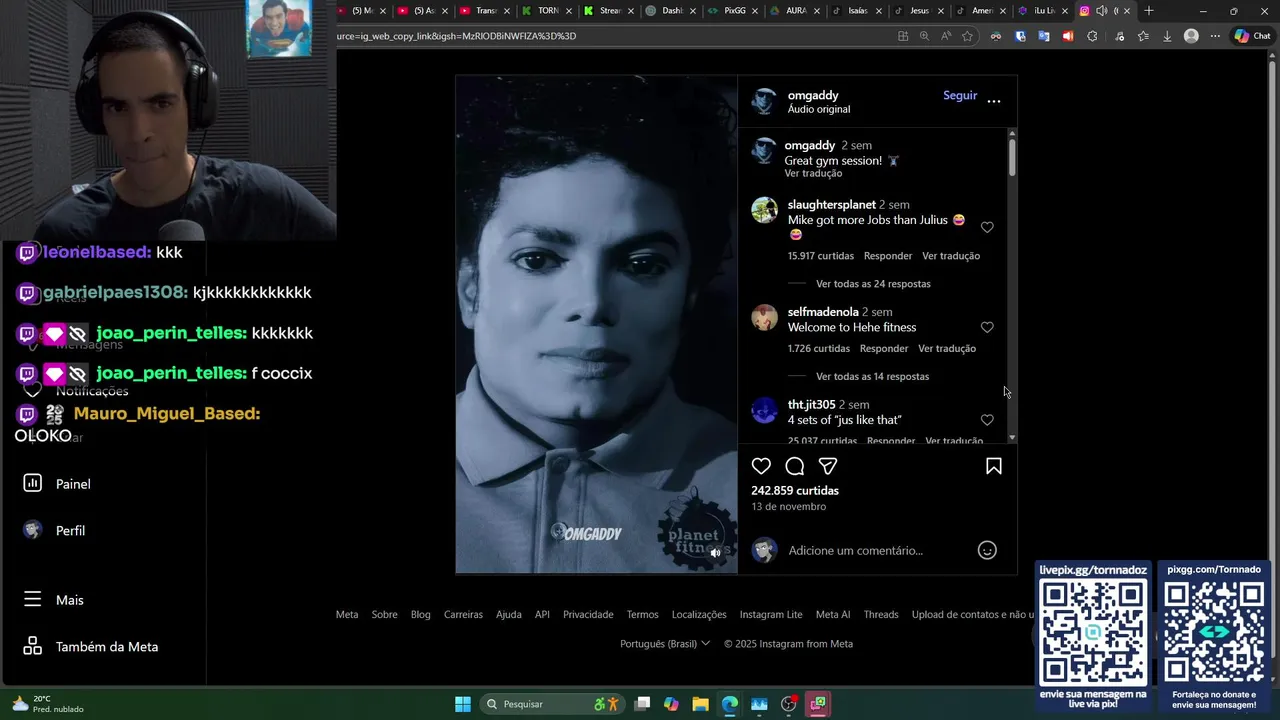1280x720 pixels.
Task: Open the omgaddy username in header
Action: (x=813, y=95)
